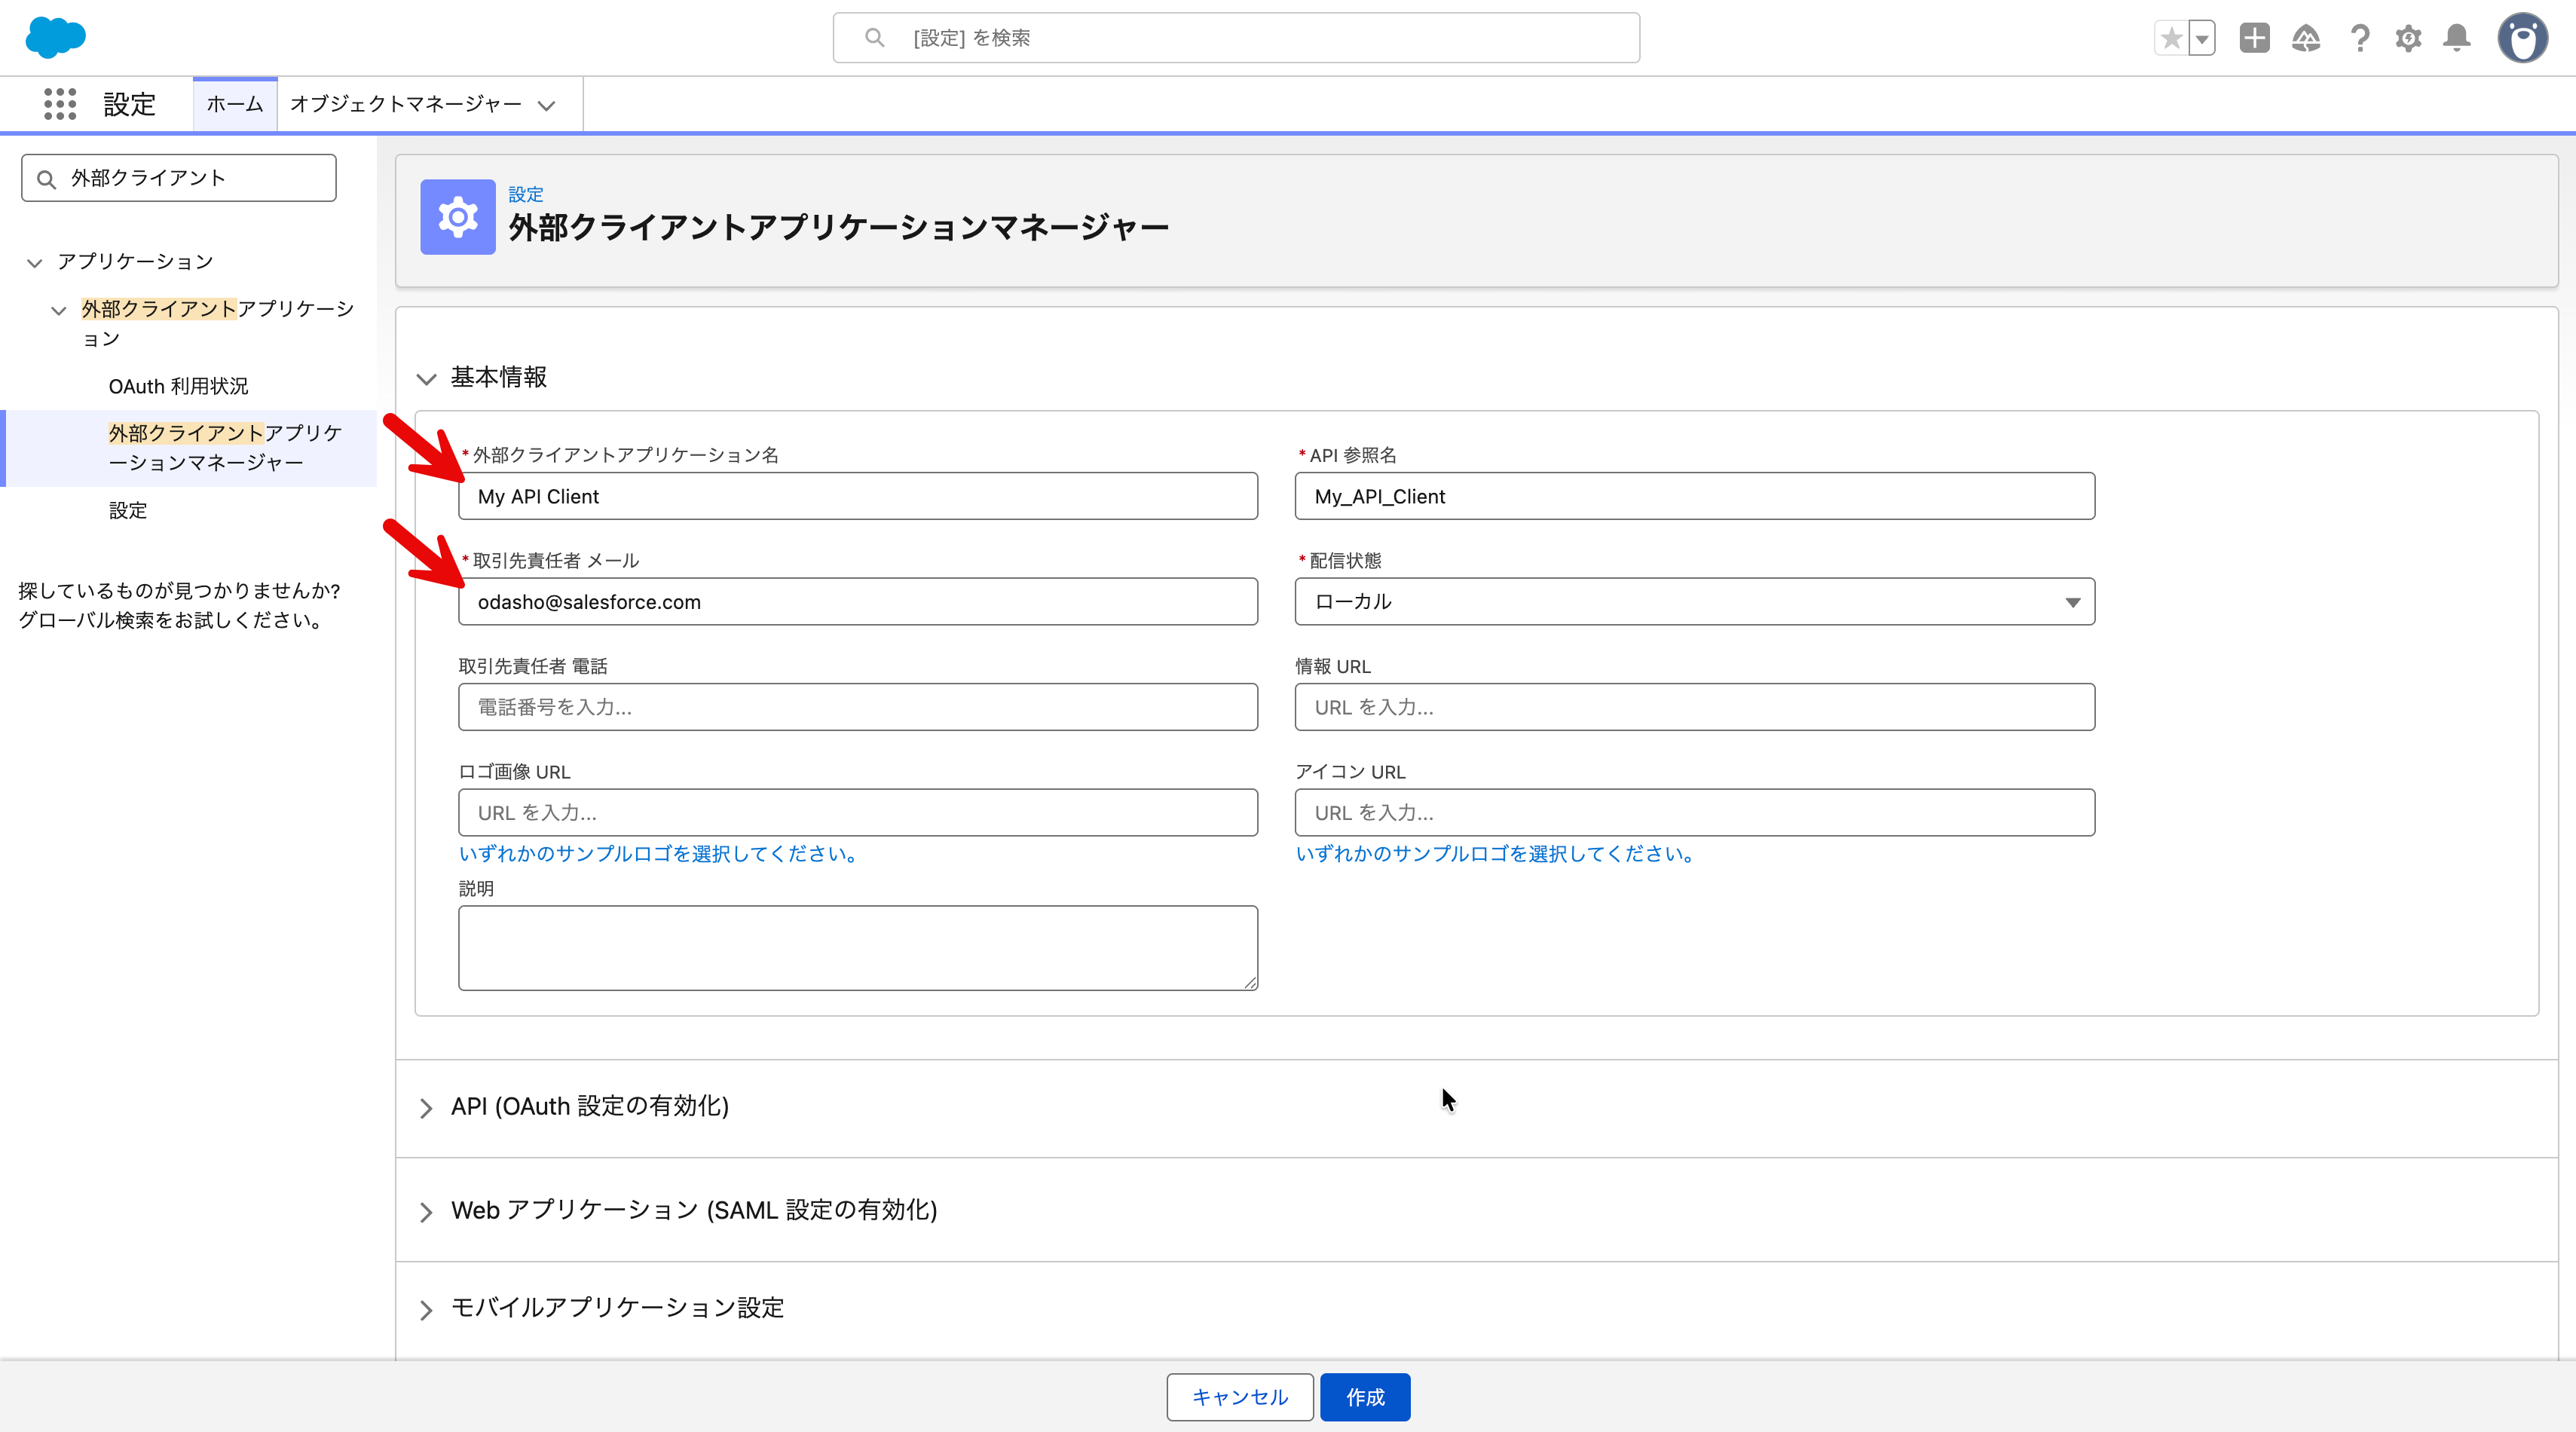Open the App Launcher grid icon
Screen dimensions: 2576x1432
[x=60, y=104]
